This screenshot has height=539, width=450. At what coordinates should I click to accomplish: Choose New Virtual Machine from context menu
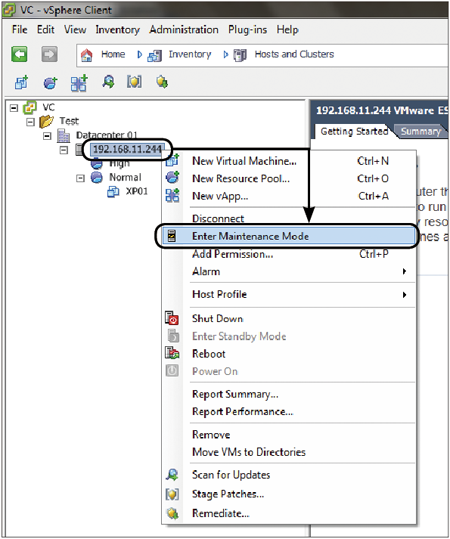click(x=289, y=161)
